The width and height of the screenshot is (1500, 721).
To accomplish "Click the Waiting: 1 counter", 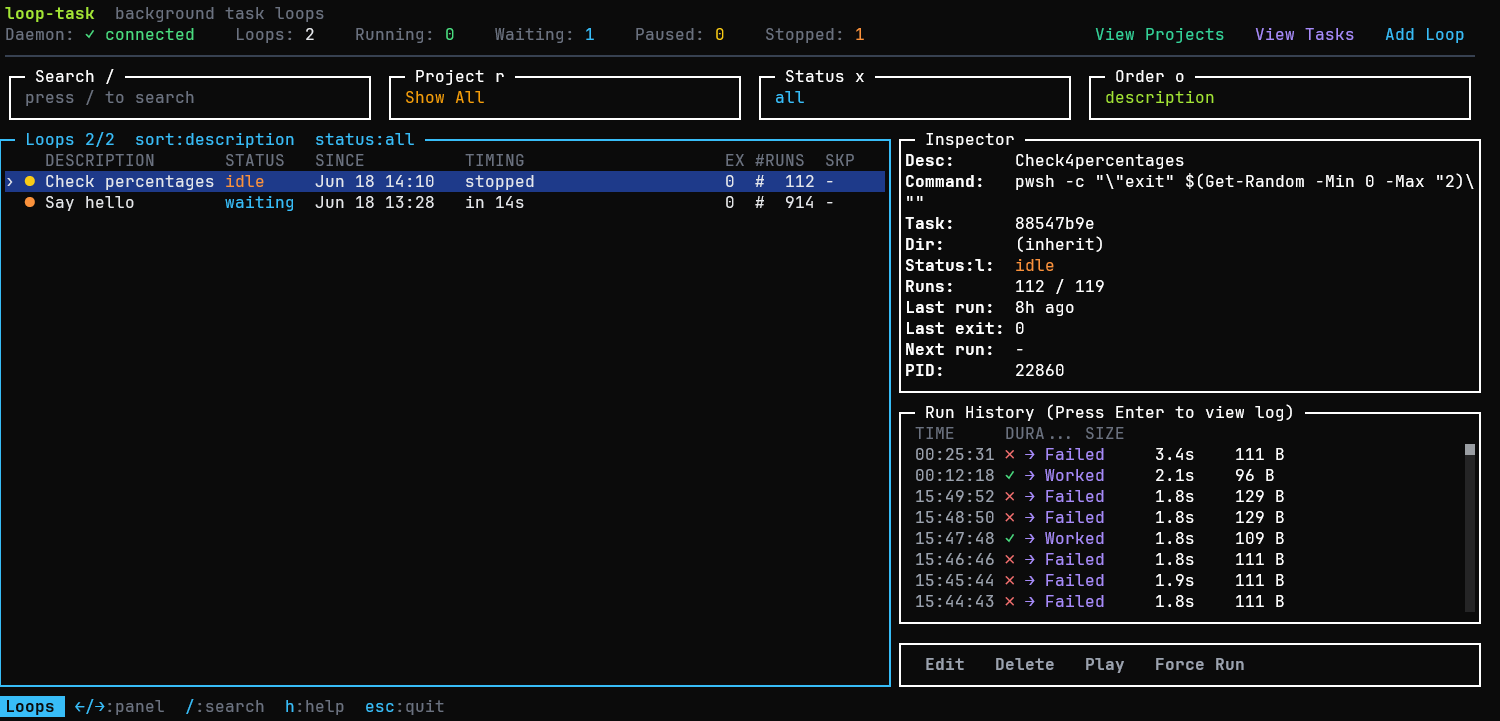I will click(545, 34).
